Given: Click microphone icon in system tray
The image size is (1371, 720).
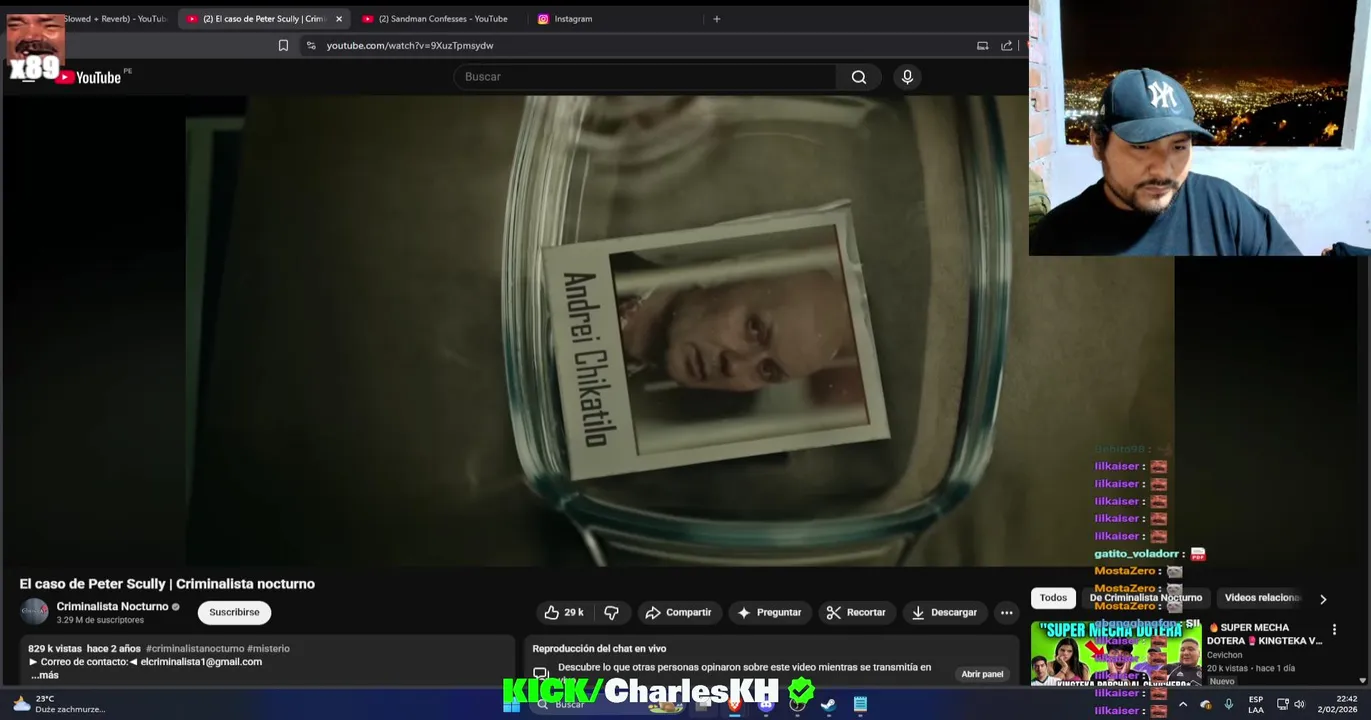Looking at the screenshot, I should [1228, 704].
